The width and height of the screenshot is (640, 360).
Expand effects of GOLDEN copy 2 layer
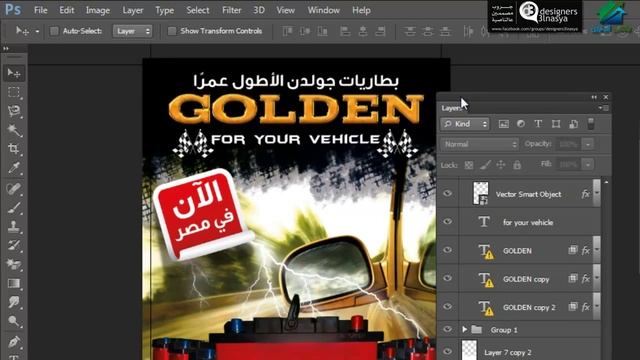coord(597,307)
